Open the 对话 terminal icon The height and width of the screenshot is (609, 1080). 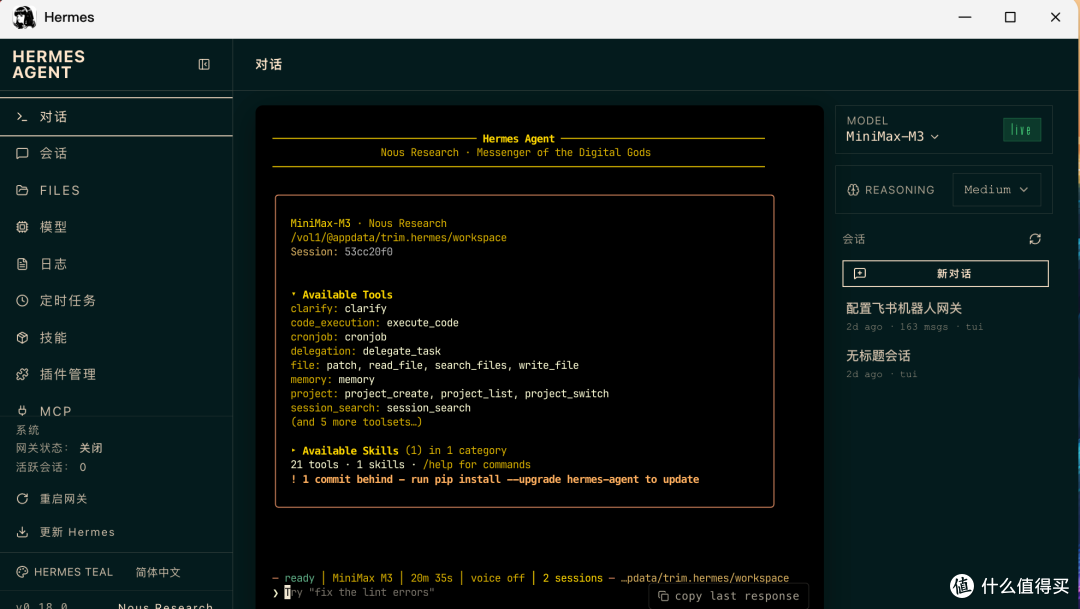[22, 116]
